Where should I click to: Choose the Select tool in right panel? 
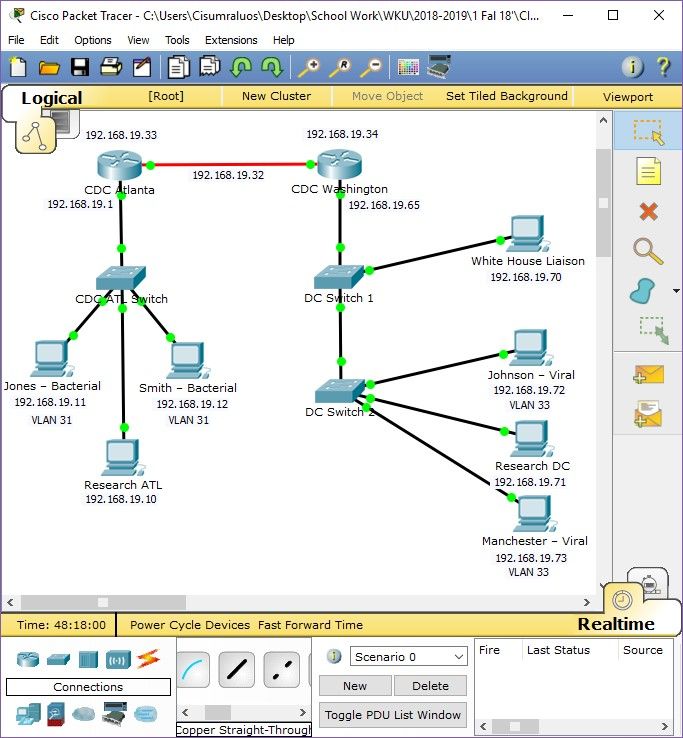click(648, 131)
